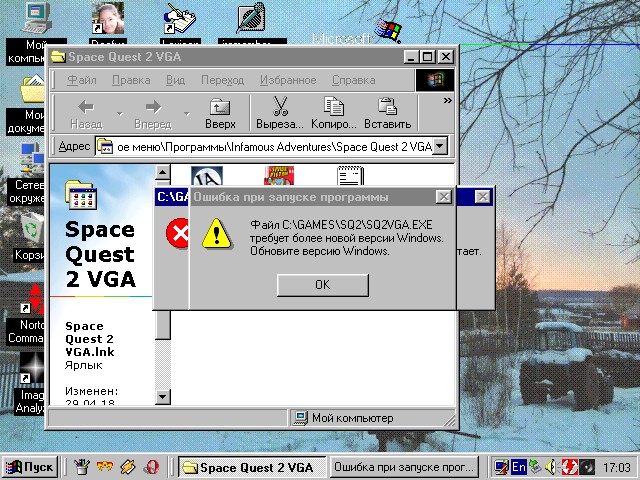The image size is (640, 480).
Task: Open the Назад history dropdown arrow
Action: click(x=120, y=113)
